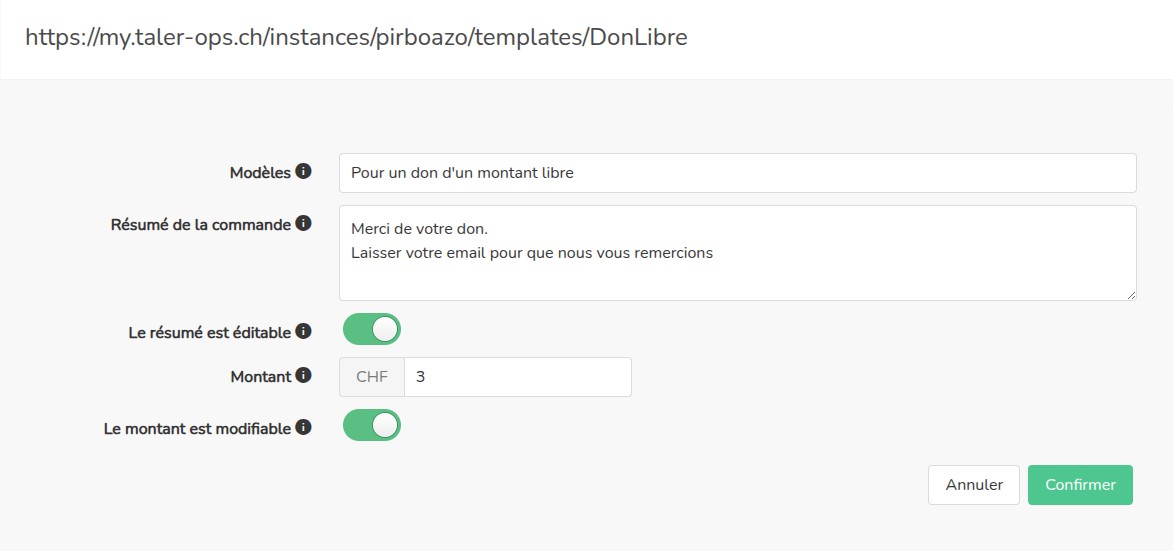Click the Le montant est modifiable label
Viewport: 1173px width, 551px height.
[197, 428]
